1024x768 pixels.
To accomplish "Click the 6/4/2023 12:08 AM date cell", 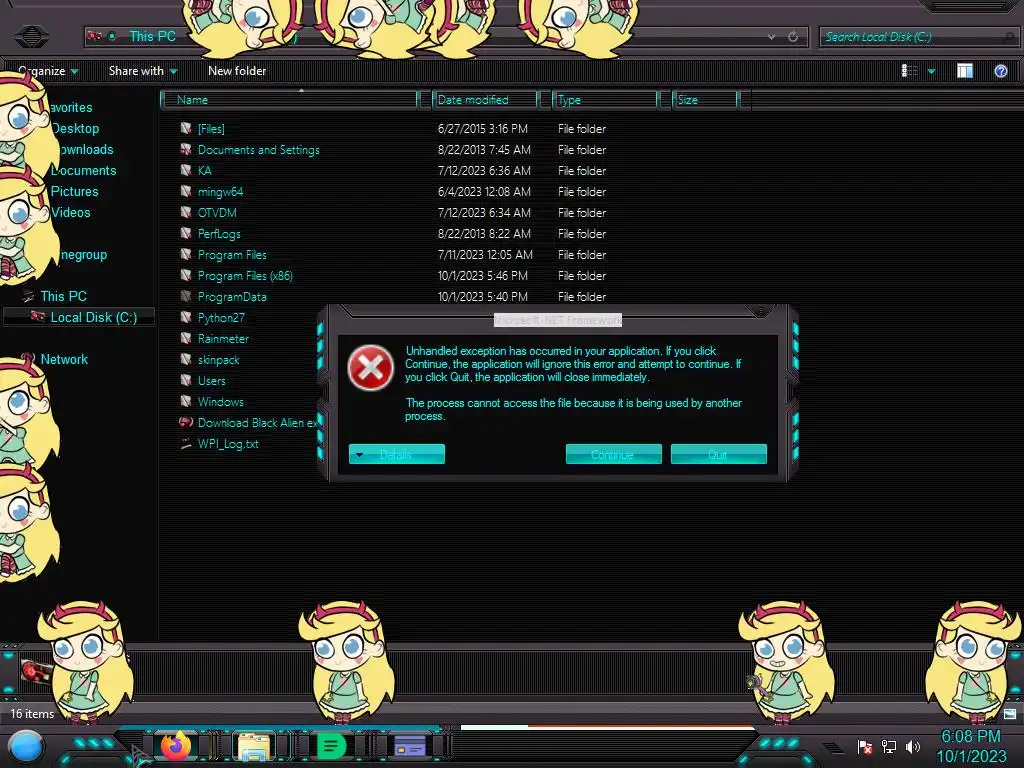I will 484,191.
